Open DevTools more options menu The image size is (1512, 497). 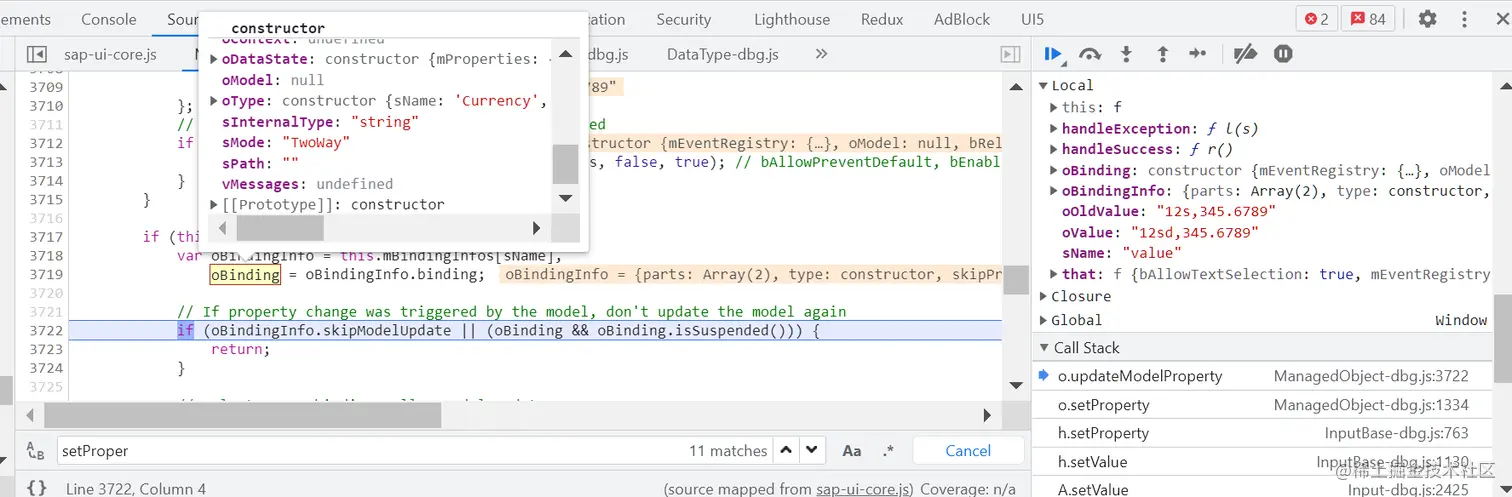[x=1463, y=19]
